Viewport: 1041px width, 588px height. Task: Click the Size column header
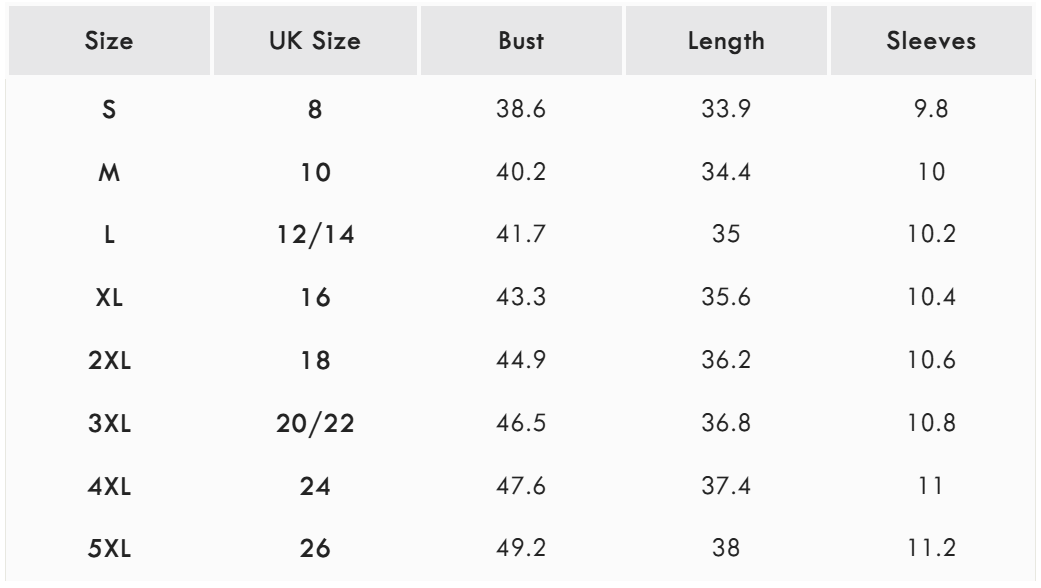click(108, 46)
